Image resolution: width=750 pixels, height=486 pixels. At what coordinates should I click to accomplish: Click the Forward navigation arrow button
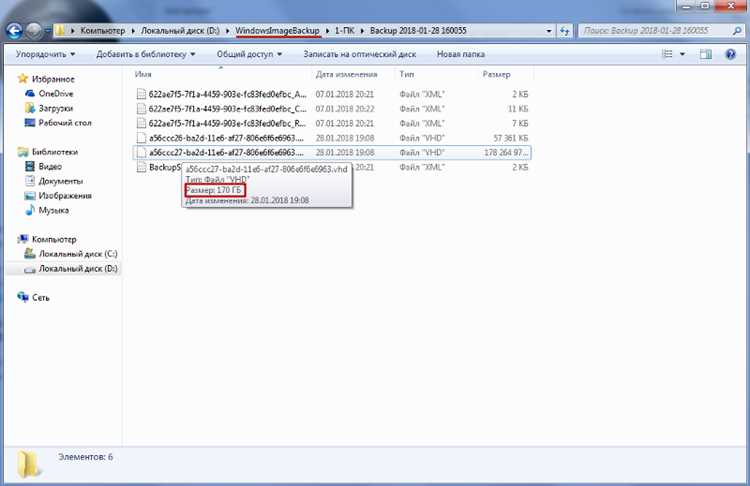click(33, 31)
